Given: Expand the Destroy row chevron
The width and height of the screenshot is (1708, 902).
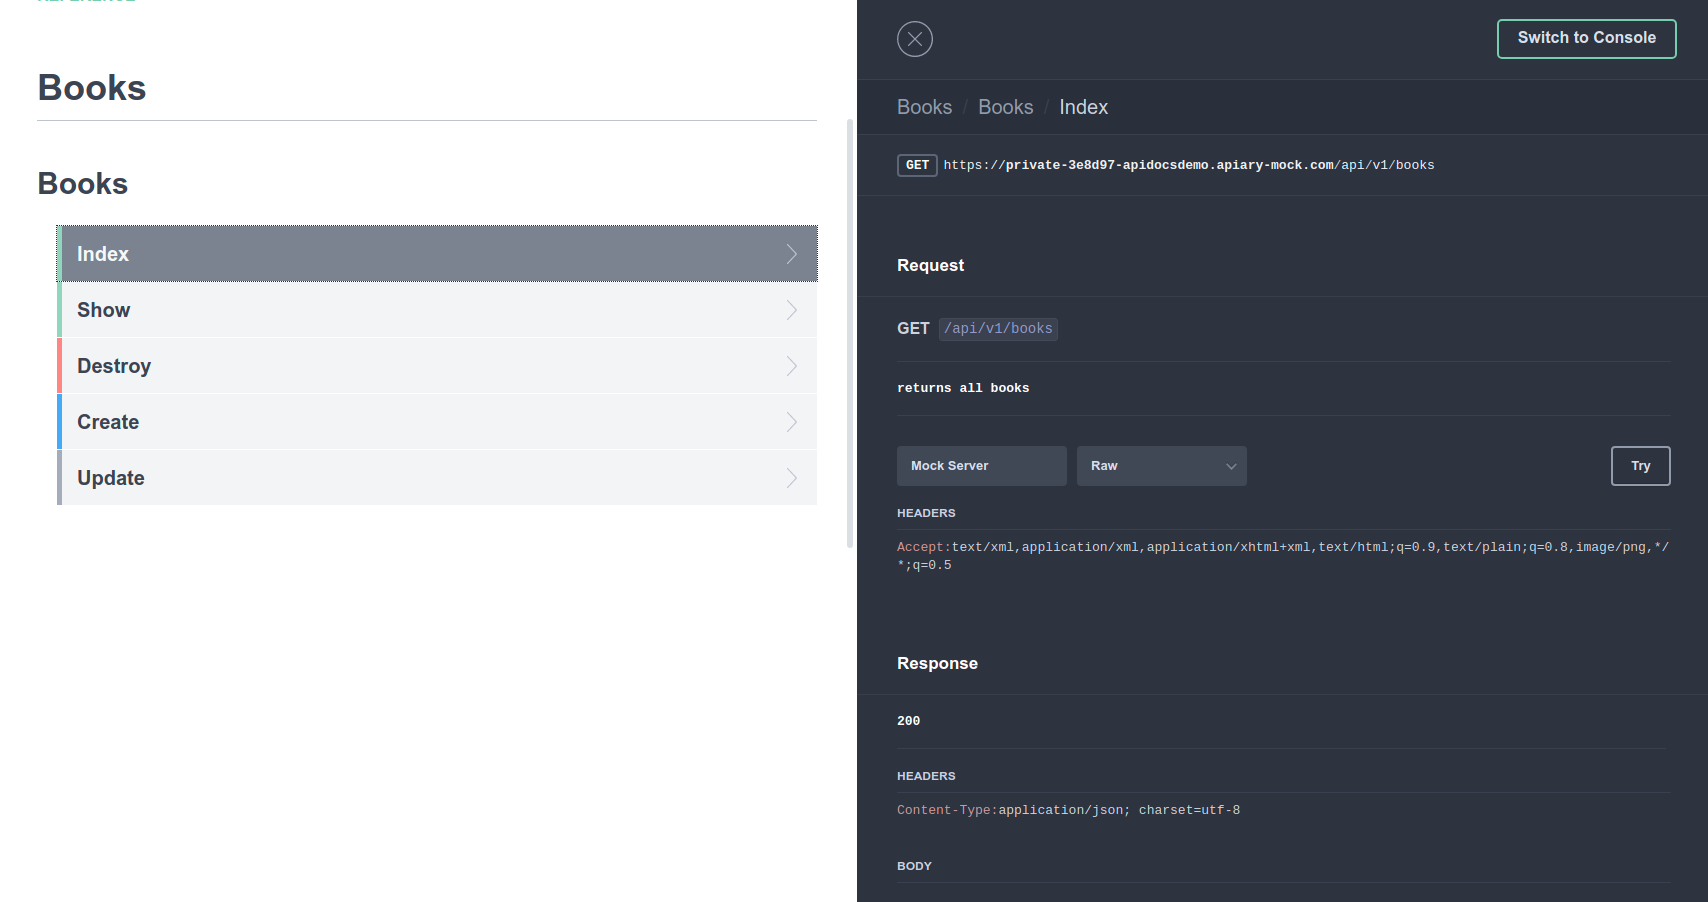Looking at the screenshot, I should 791,366.
